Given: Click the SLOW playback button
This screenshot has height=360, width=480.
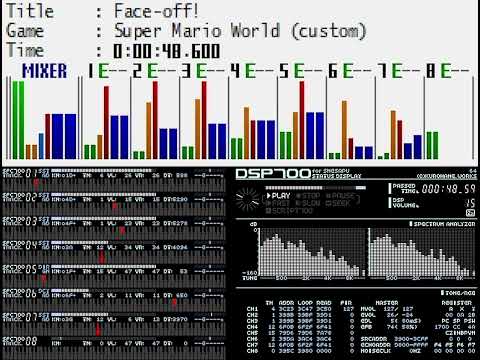Looking at the screenshot, I should pos(308,203).
